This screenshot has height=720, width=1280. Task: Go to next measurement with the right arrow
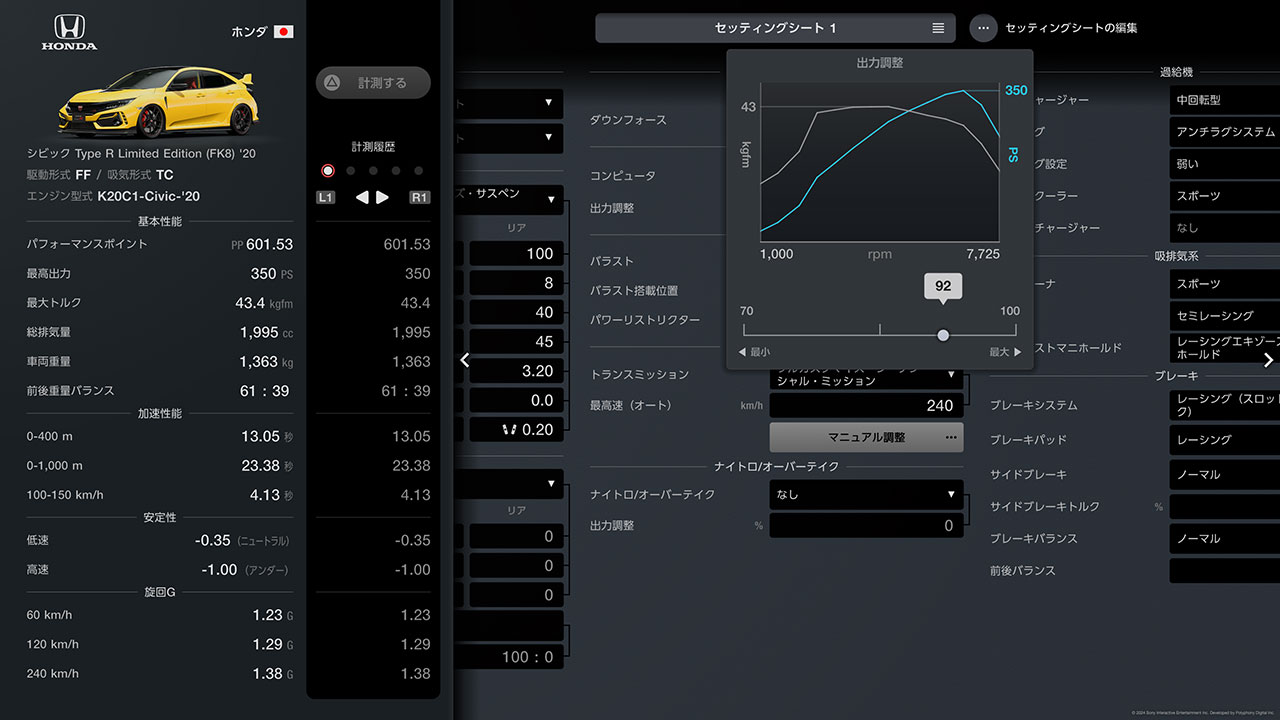[383, 197]
